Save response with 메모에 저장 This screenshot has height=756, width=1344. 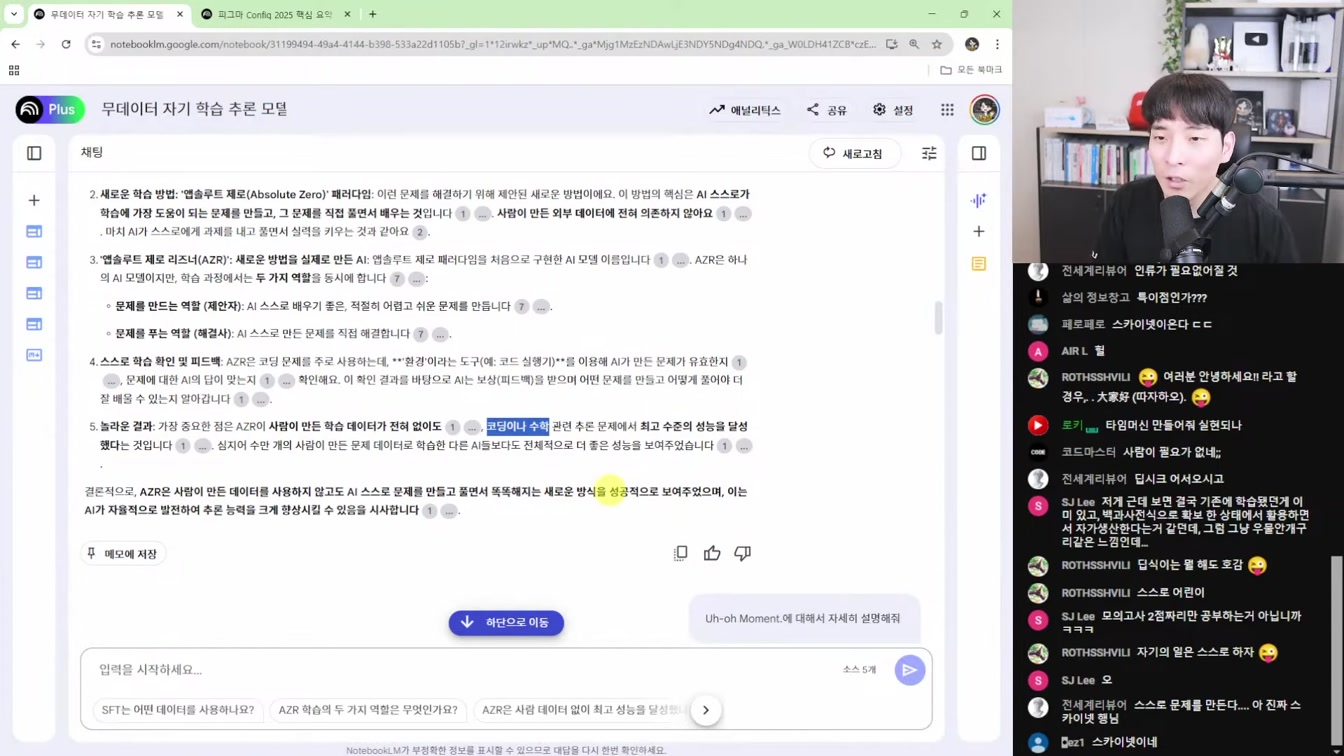(122, 553)
